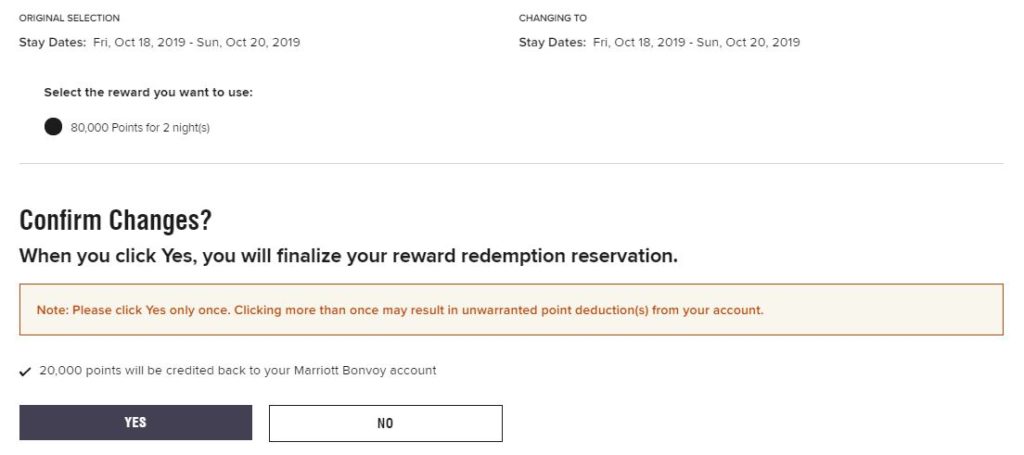Click the original selection date range value
This screenshot has width=1024, height=455.
pos(196,42)
